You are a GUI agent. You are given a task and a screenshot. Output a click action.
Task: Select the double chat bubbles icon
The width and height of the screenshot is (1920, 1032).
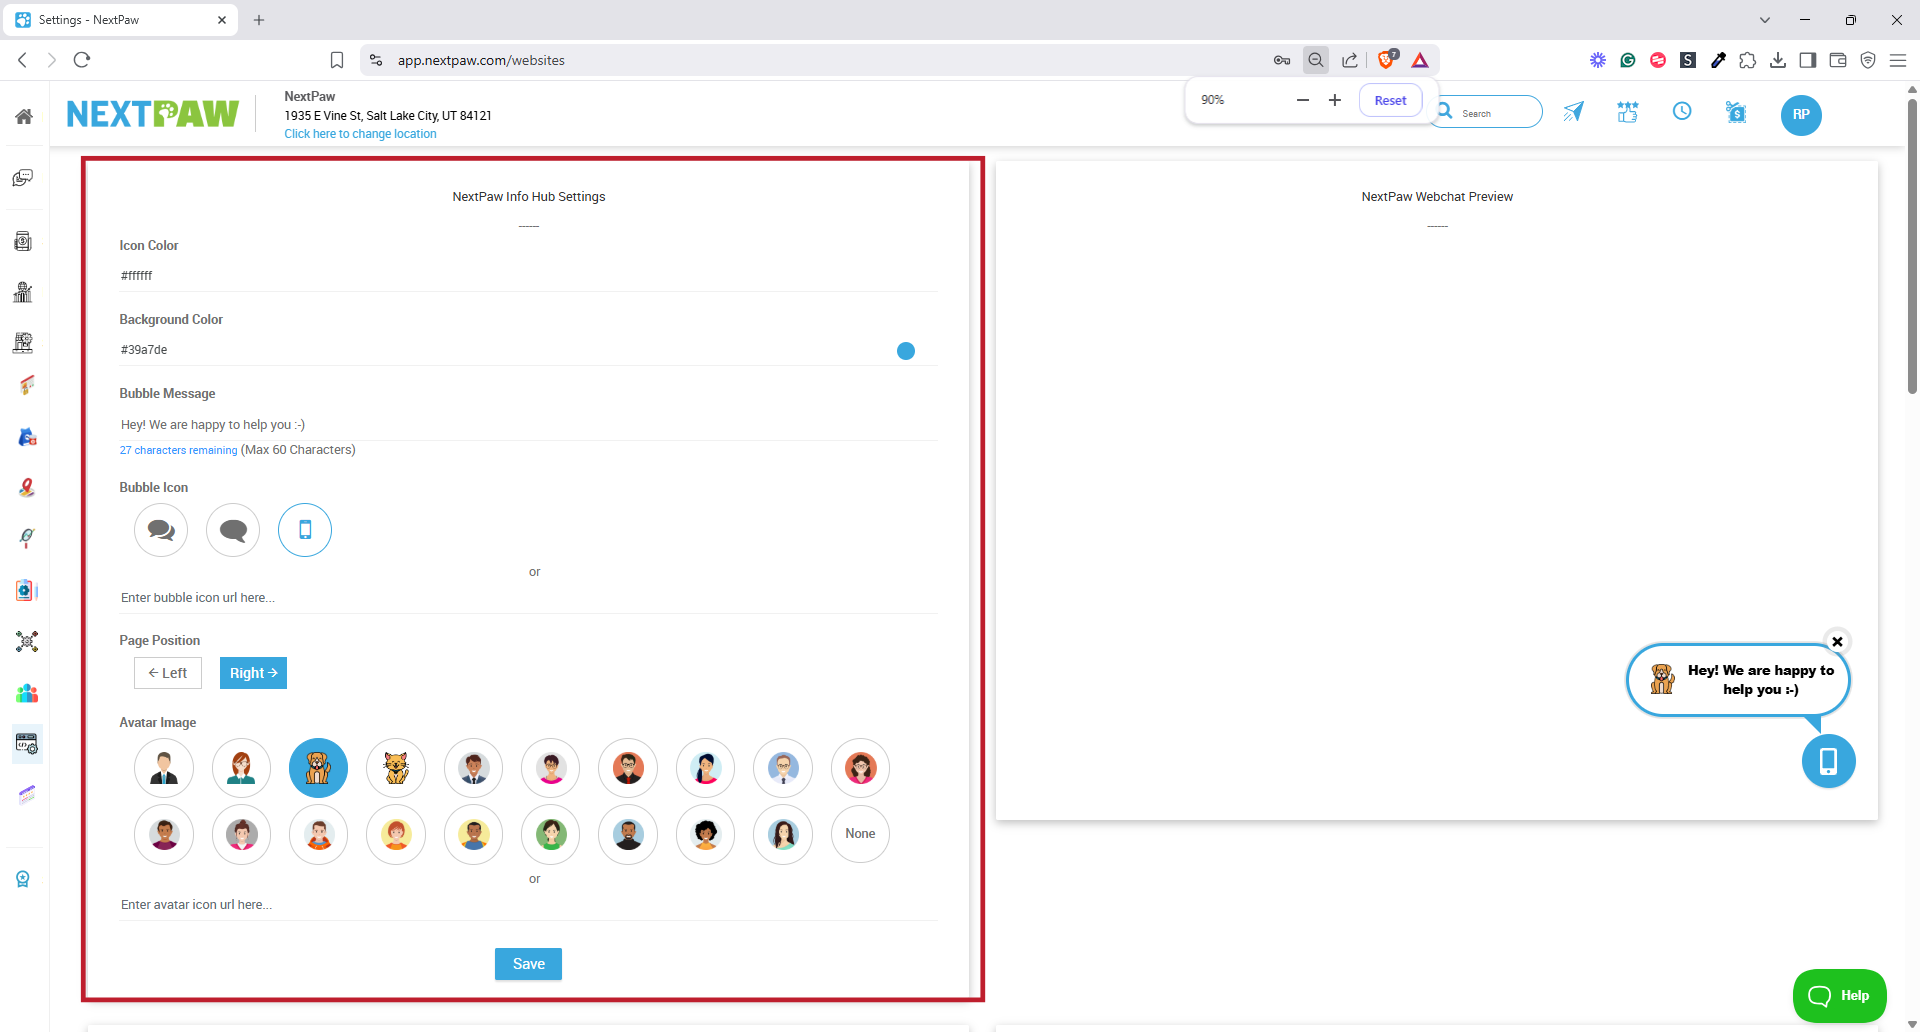tap(161, 530)
